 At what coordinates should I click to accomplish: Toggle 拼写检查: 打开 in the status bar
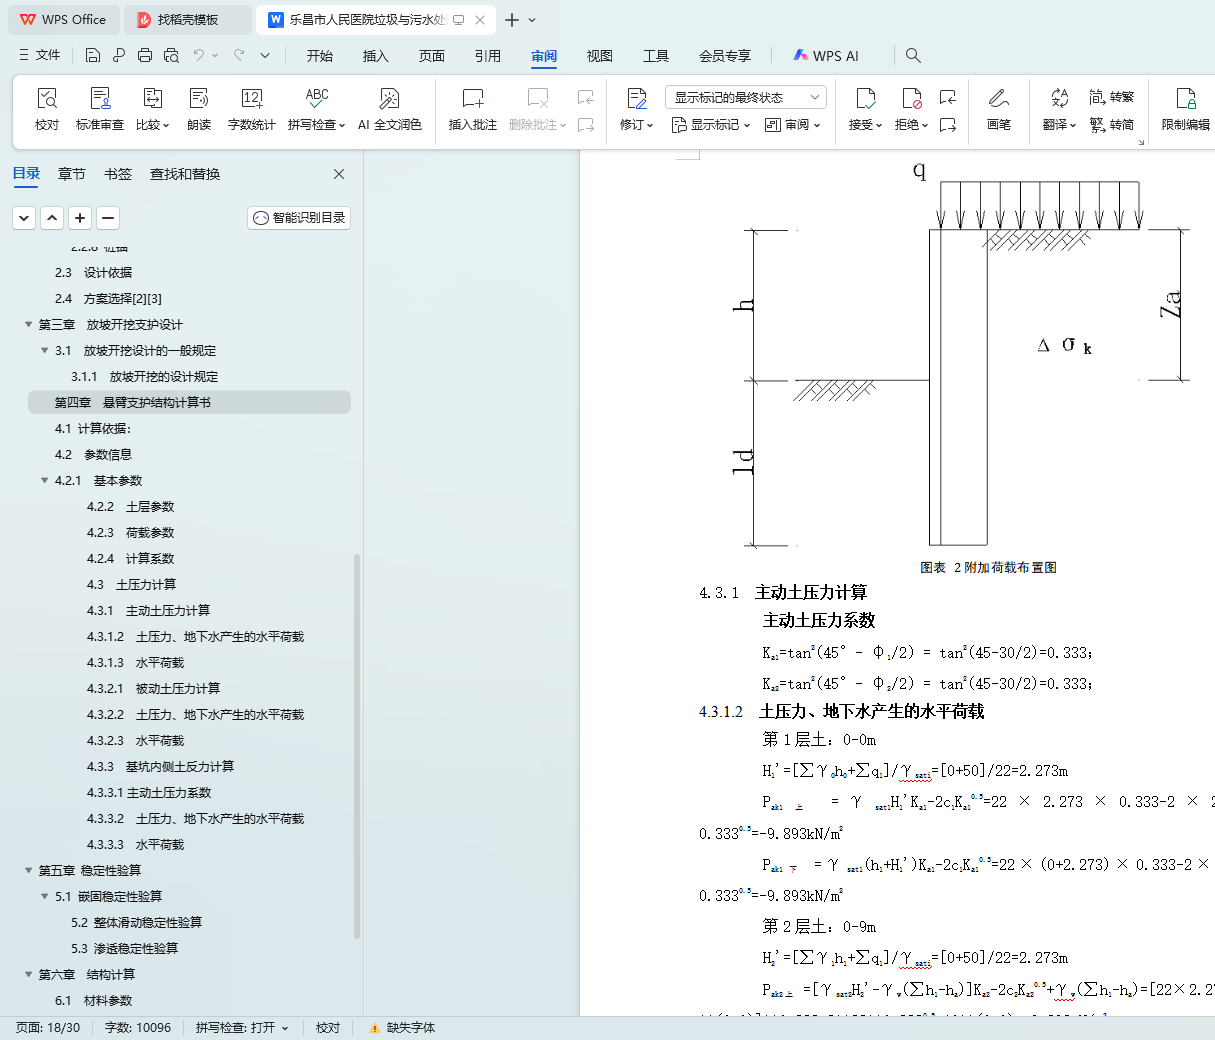[242, 1028]
